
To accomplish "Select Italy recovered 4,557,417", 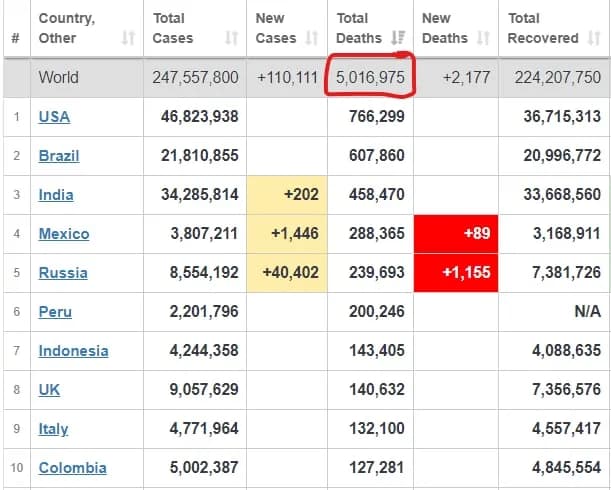I will pyautogui.click(x=567, y=428).
